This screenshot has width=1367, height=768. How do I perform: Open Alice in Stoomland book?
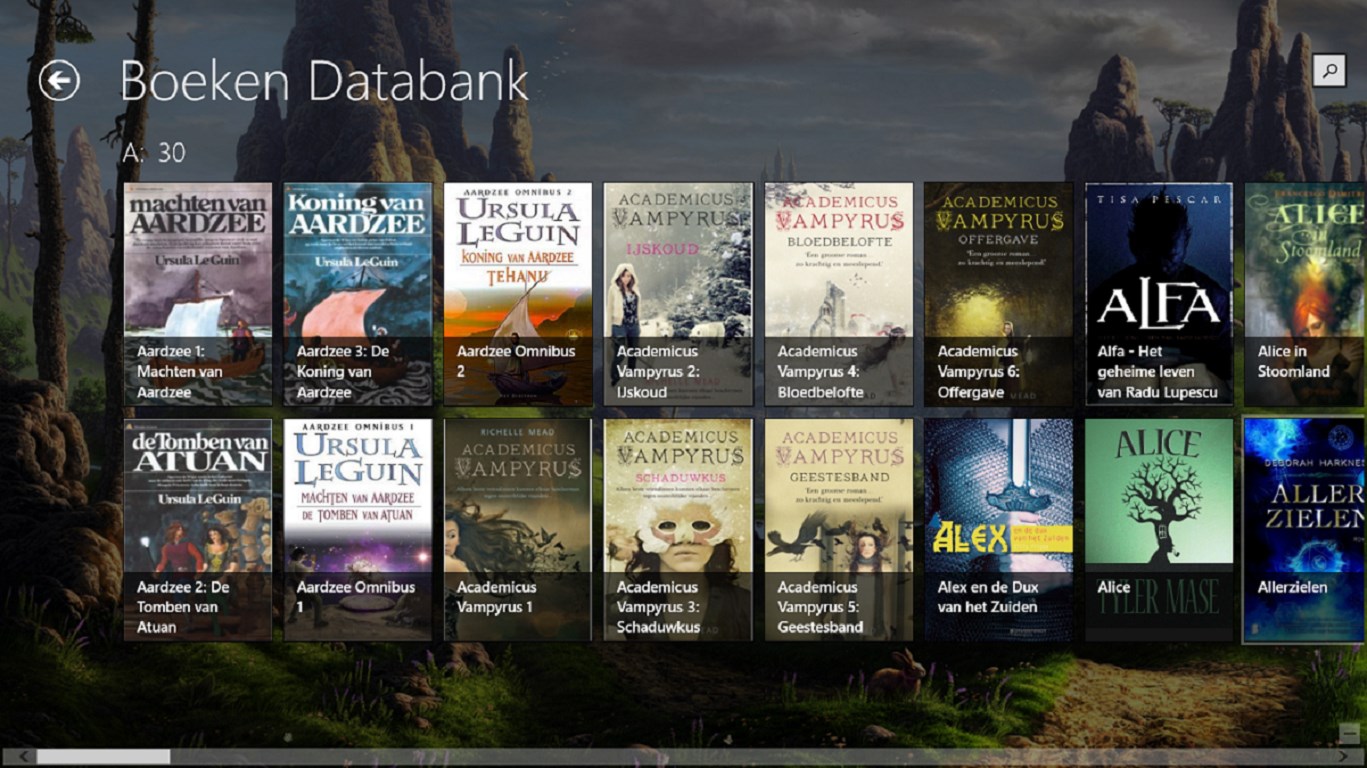(x=1305, y=294)
